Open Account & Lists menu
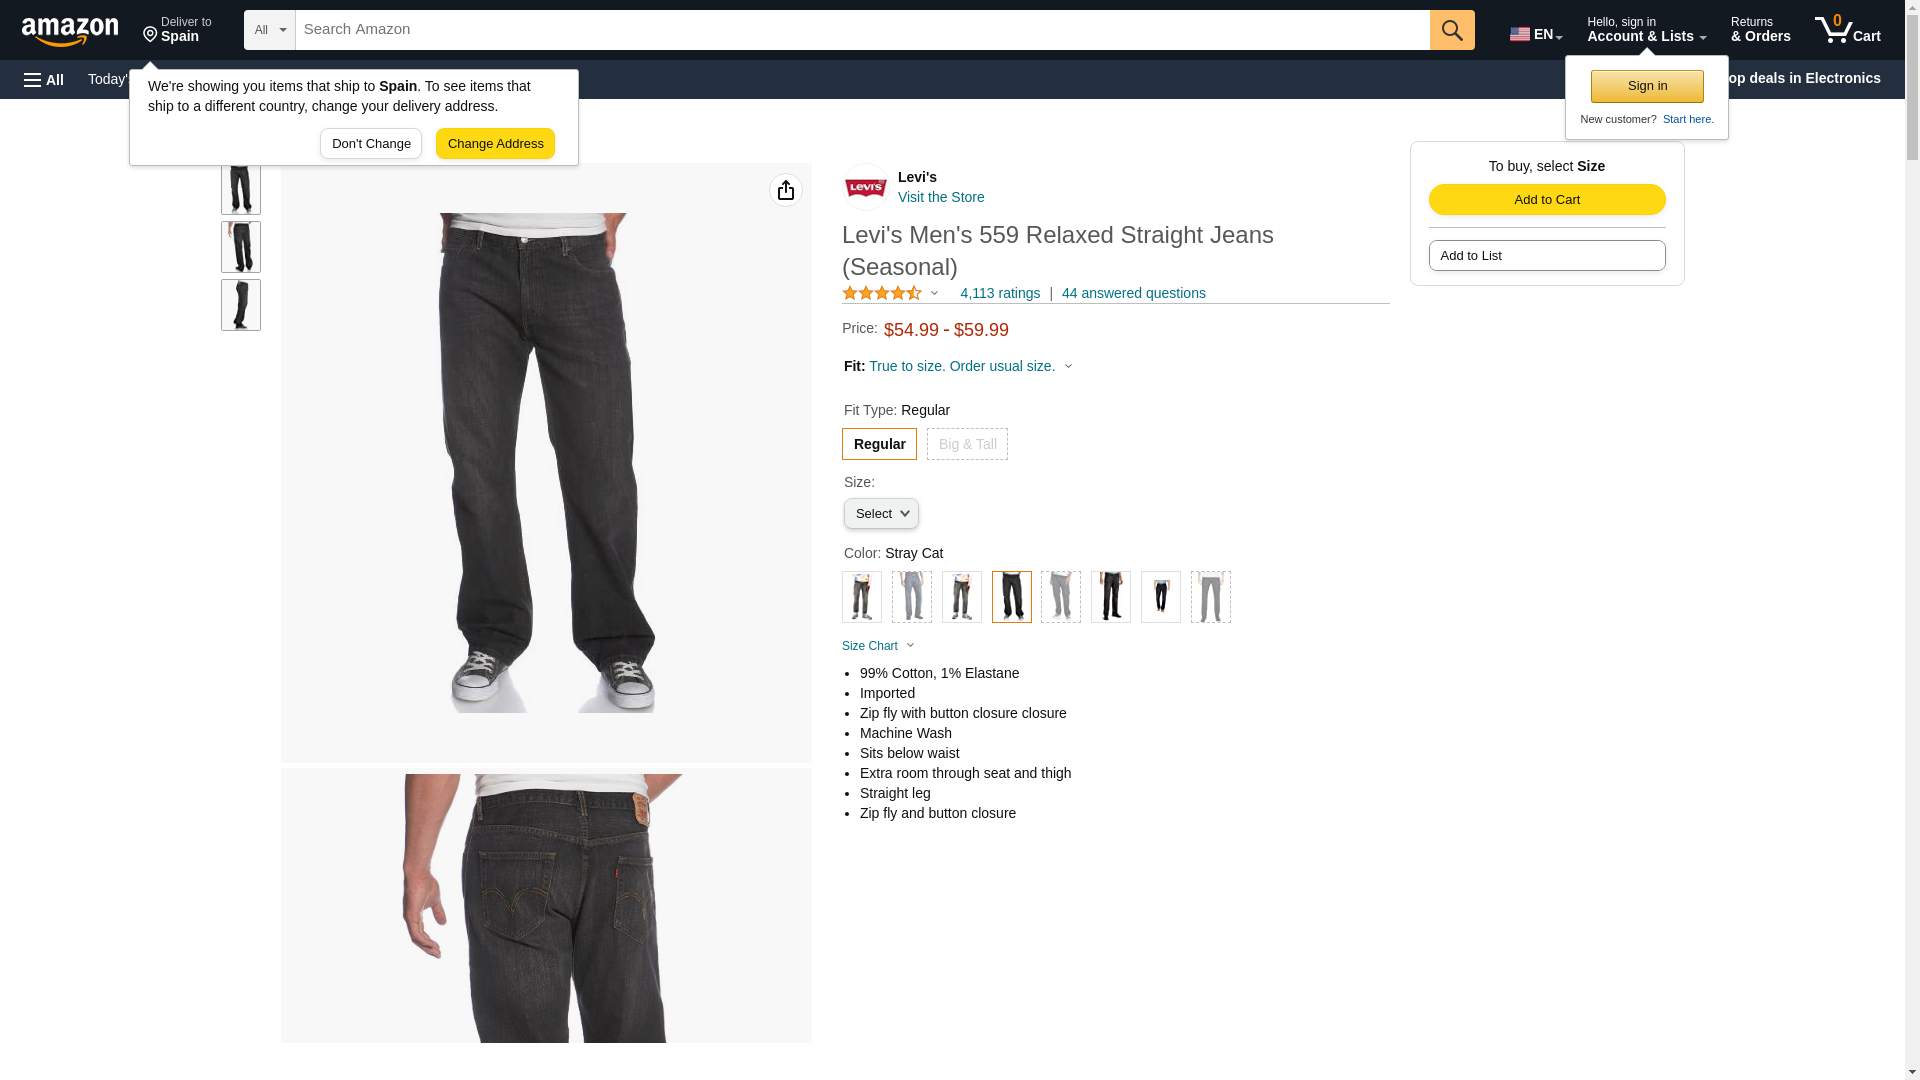The image size is (1920, 1080). [1646, 30]
